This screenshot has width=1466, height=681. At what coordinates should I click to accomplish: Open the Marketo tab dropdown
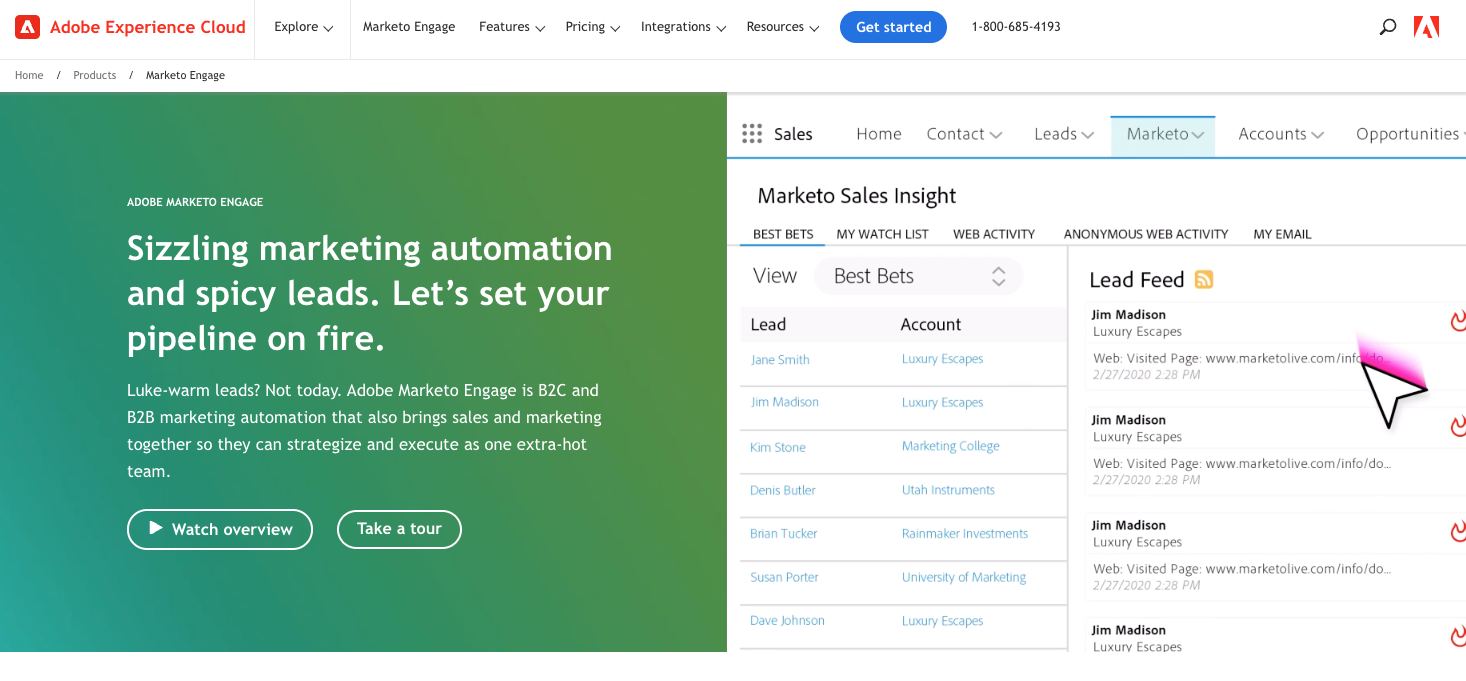pyautogui.click(x=1163, y=135)
